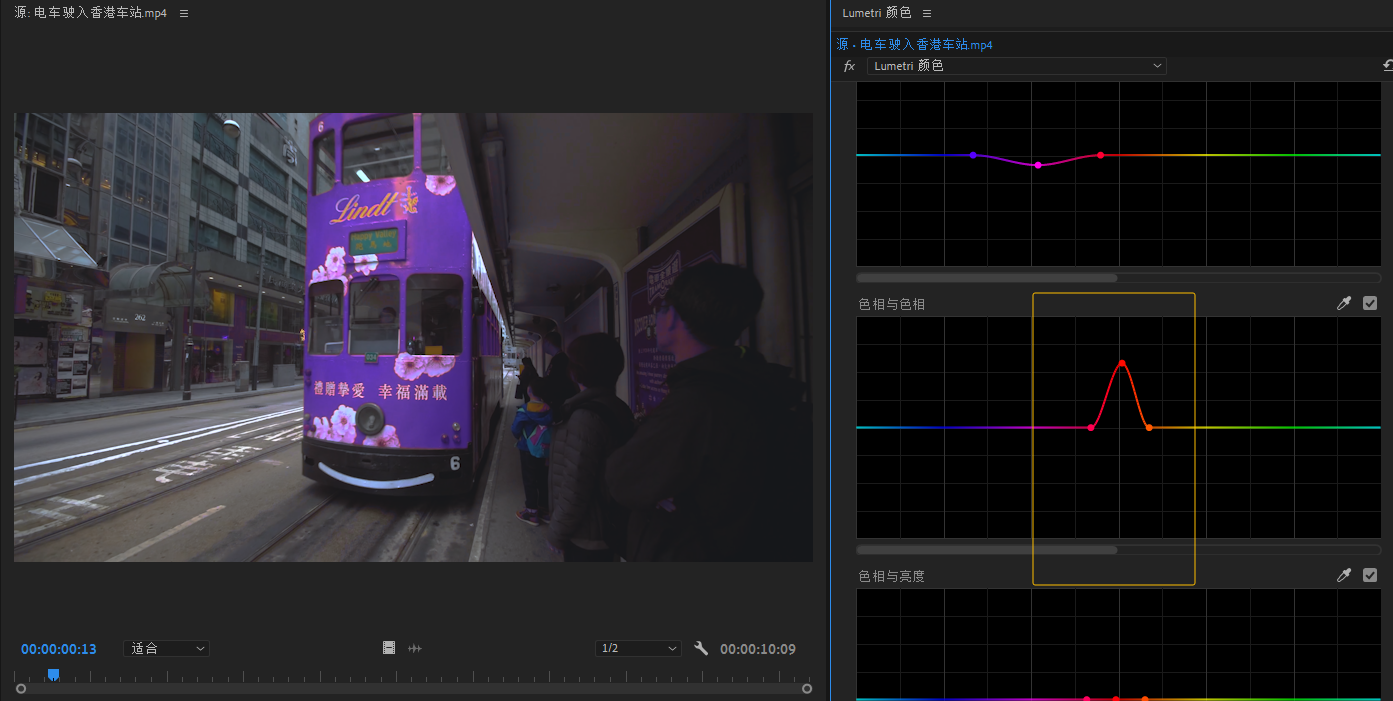Click the 色相与亮度 section label
This screenshot has height=701, width=1393.
(x=892, y=576)
